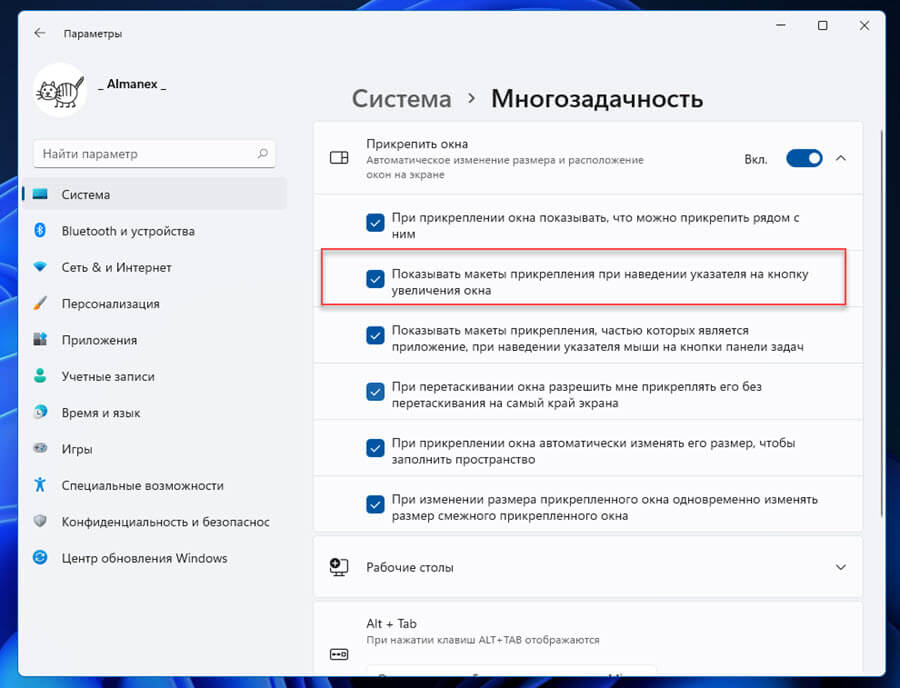
Task: Maximize the Параметры window
Action: click(823, 26)
